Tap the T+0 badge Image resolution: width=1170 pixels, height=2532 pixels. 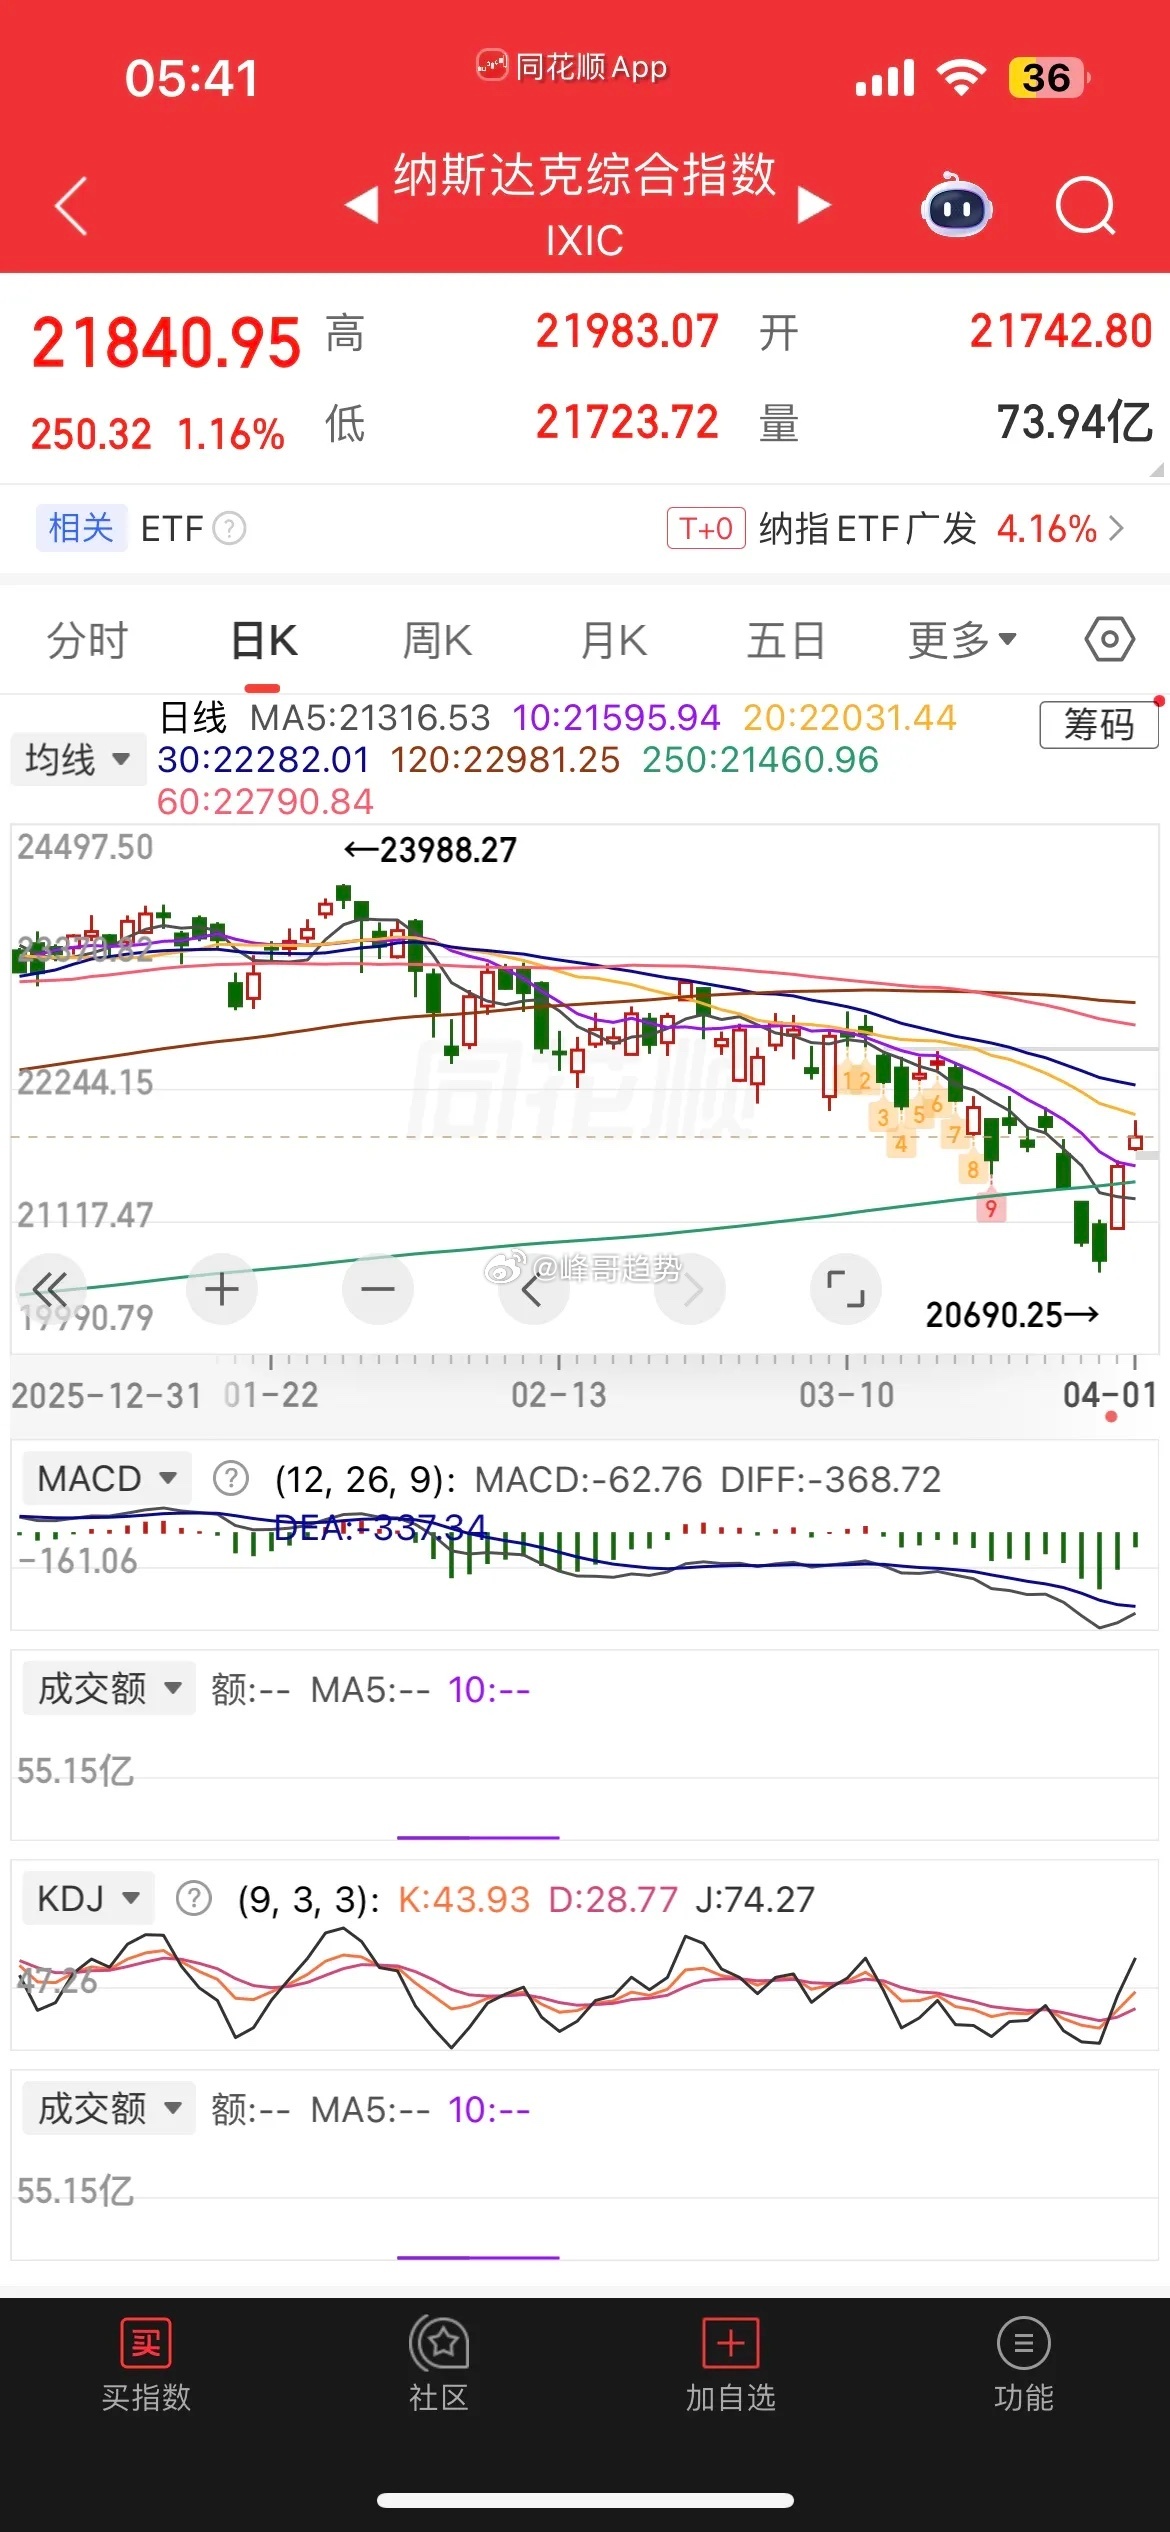[x=706, y=528]
